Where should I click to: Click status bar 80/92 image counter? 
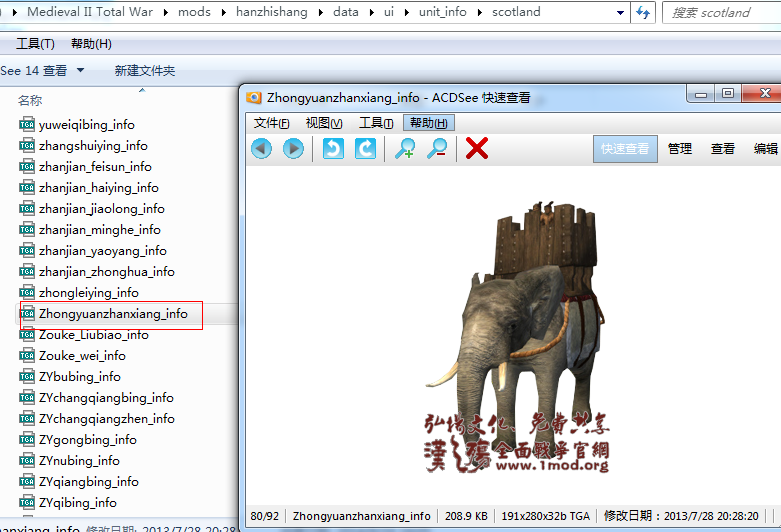pyautogui.click(x=264, y=516)
